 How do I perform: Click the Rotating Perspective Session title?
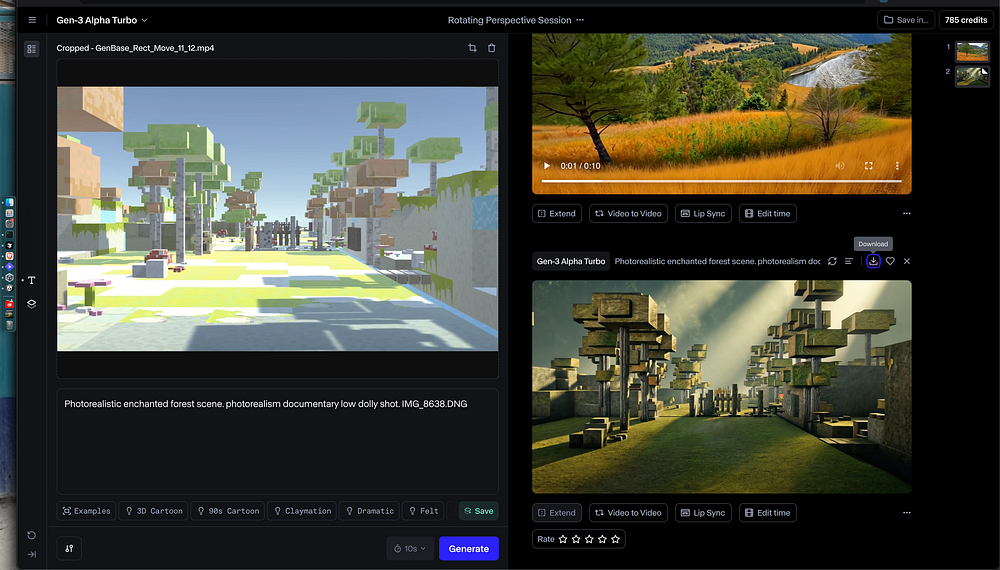point(510,20)
